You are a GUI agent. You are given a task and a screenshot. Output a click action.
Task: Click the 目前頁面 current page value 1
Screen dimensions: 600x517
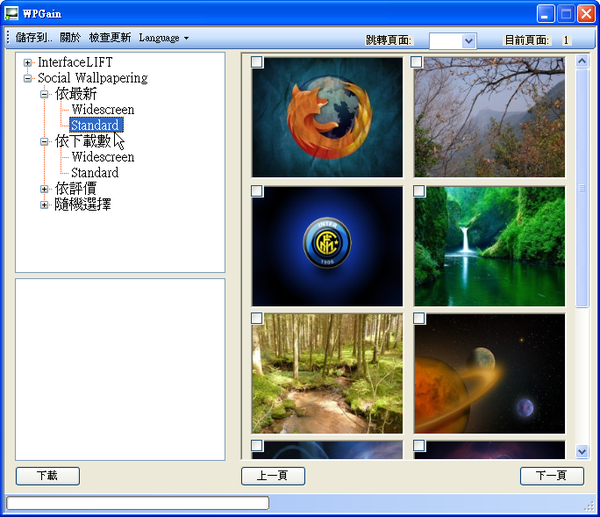[x=566, y=40]
